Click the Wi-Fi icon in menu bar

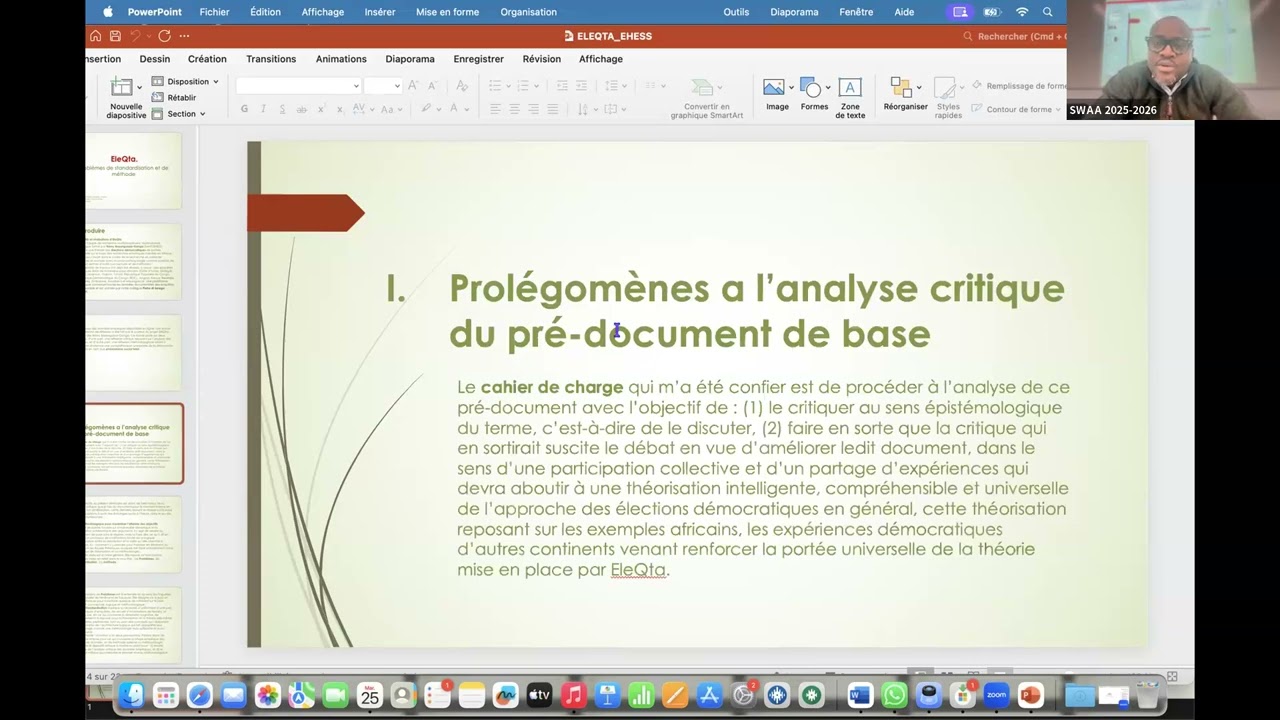click(1022, 12)
